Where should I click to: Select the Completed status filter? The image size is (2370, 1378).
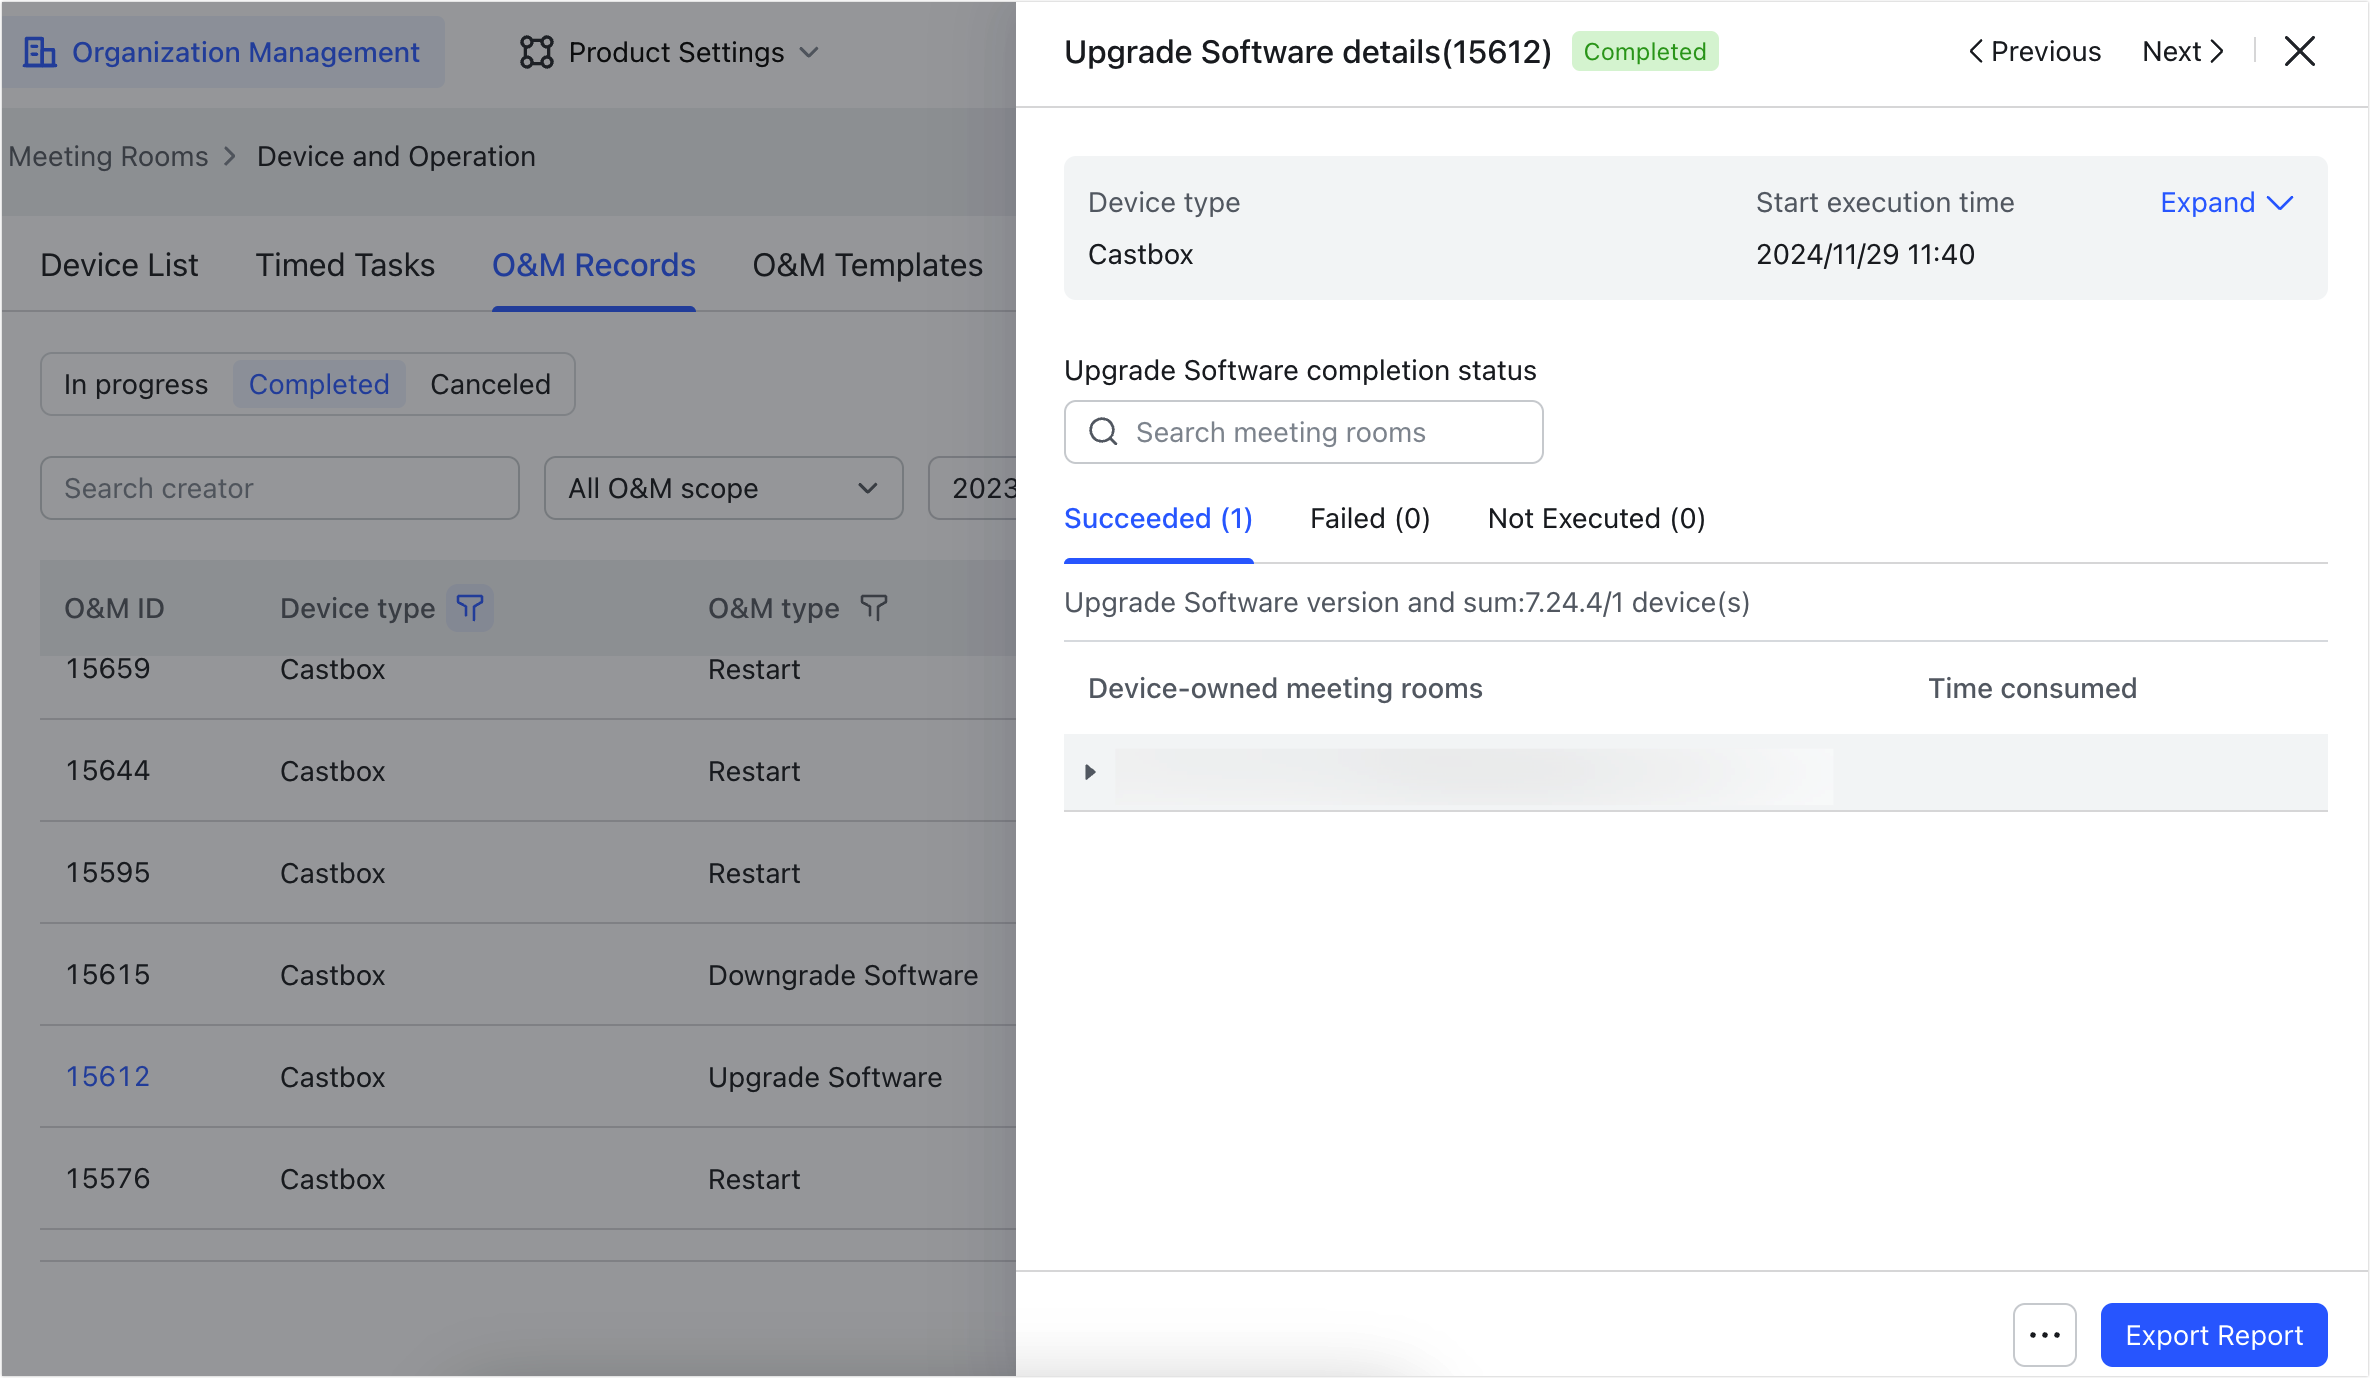318,384
